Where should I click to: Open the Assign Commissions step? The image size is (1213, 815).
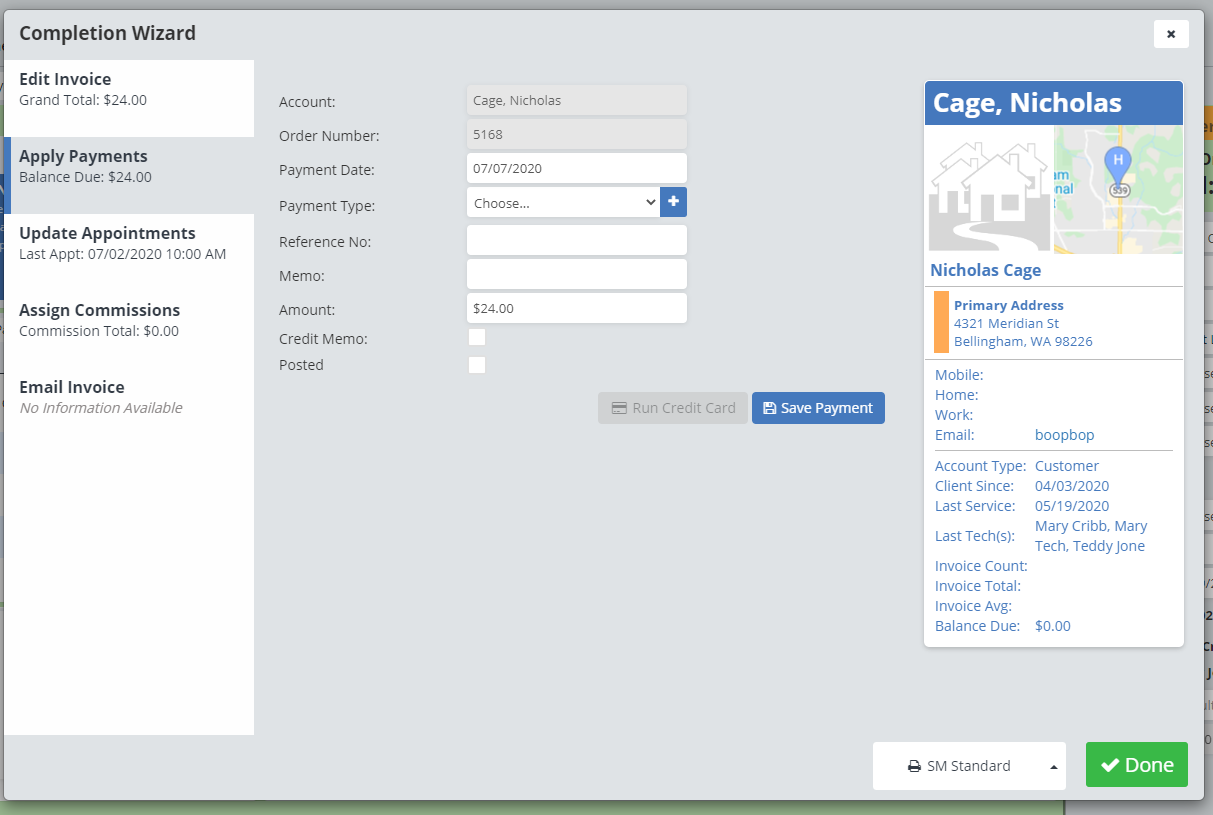pos(128,320)
